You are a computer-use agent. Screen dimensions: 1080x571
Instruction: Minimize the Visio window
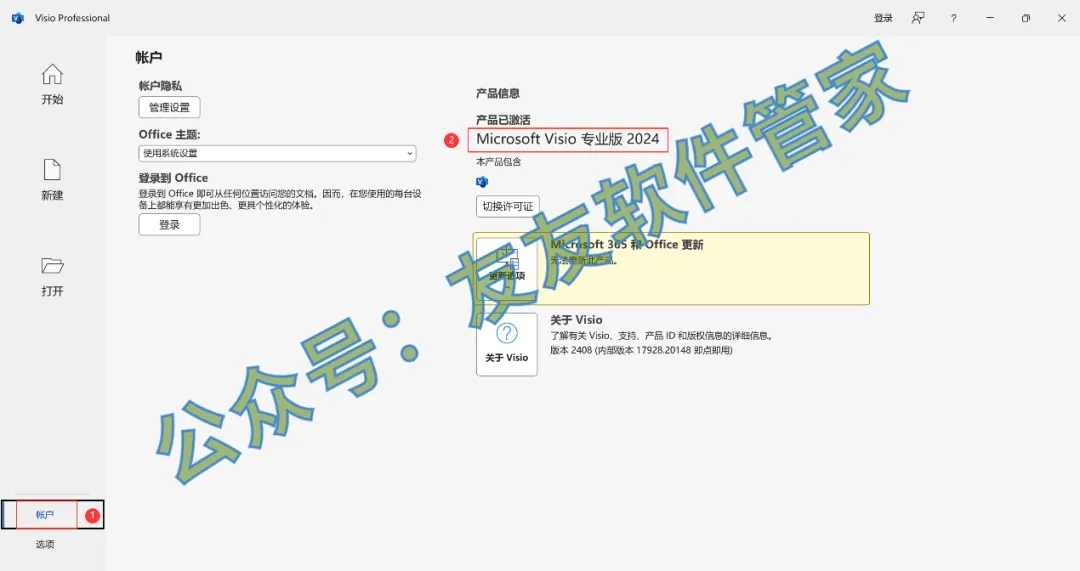click(990, 18)
